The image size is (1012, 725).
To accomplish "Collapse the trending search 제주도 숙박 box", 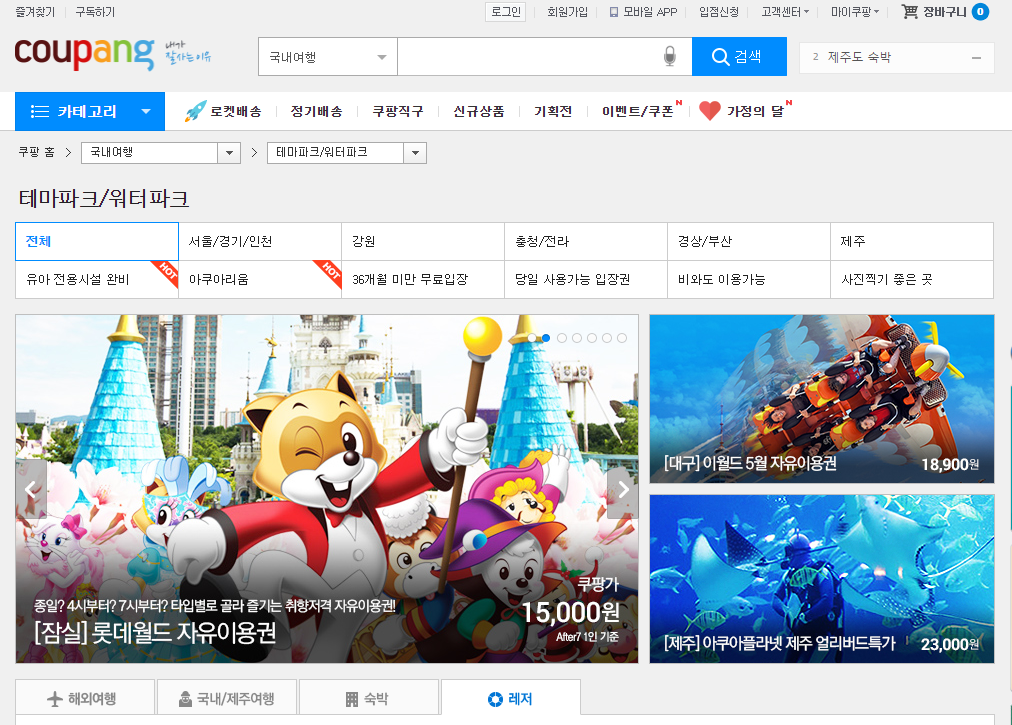I will coord(977,57).
